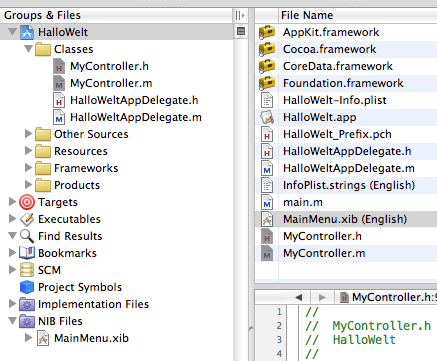Click the square button right of HalloWelt row
Viewport: 437px width, 361px height.
pos(241,32)
